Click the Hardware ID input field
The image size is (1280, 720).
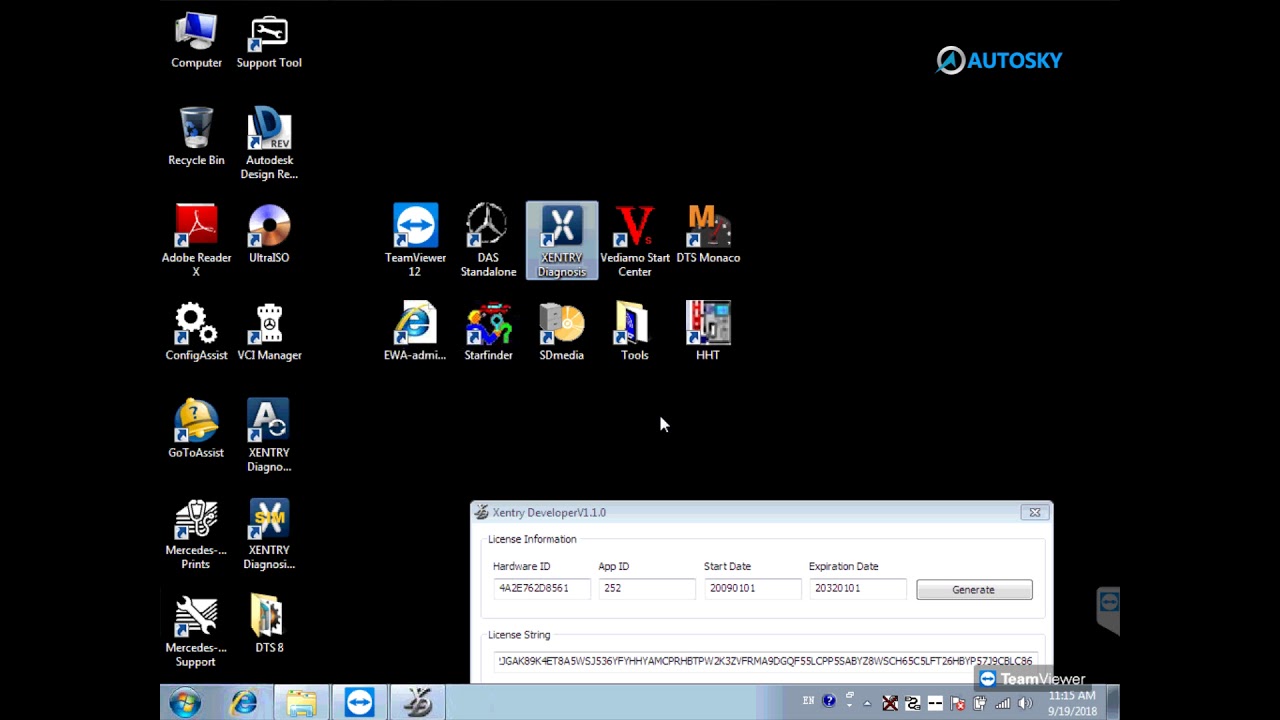pyautogui.click(x=541, y=588)
